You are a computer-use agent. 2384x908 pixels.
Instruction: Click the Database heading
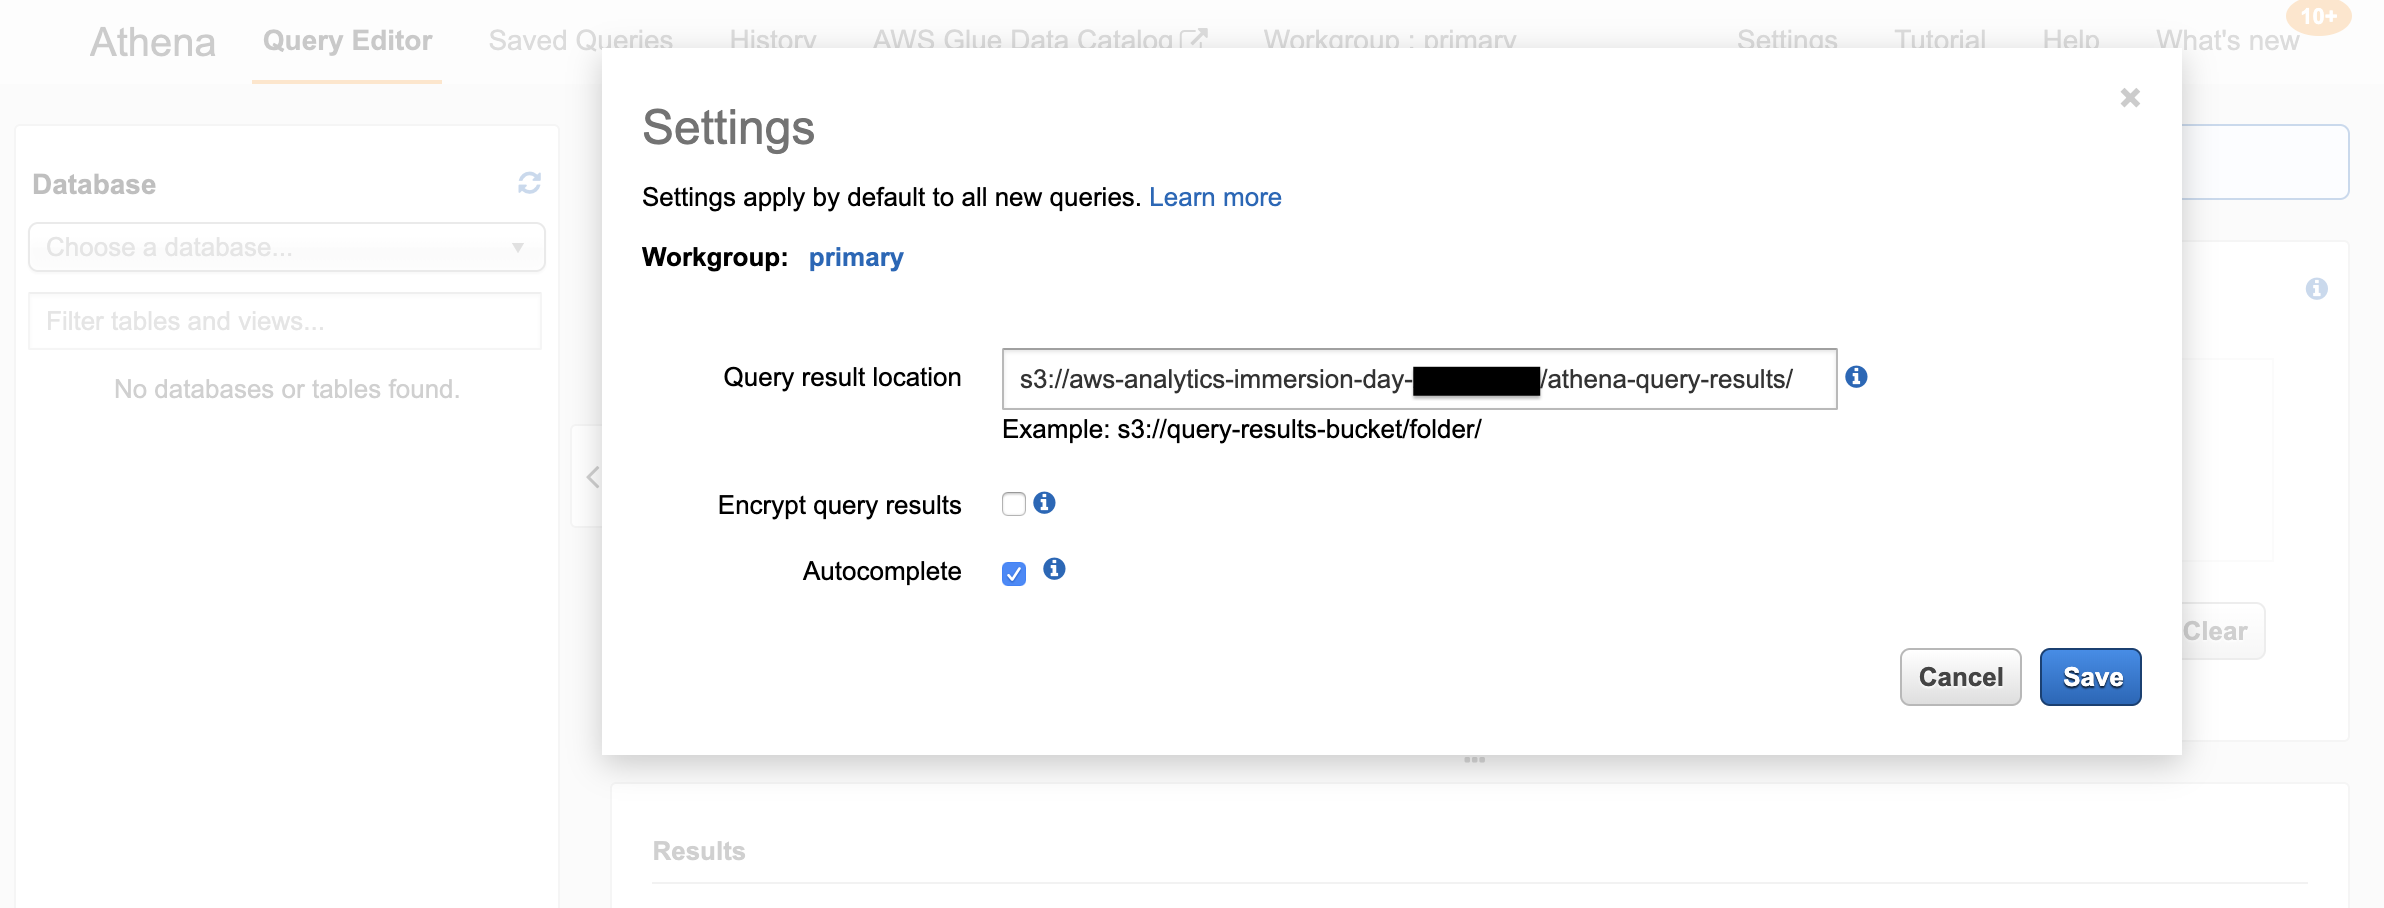click(94, 185)
